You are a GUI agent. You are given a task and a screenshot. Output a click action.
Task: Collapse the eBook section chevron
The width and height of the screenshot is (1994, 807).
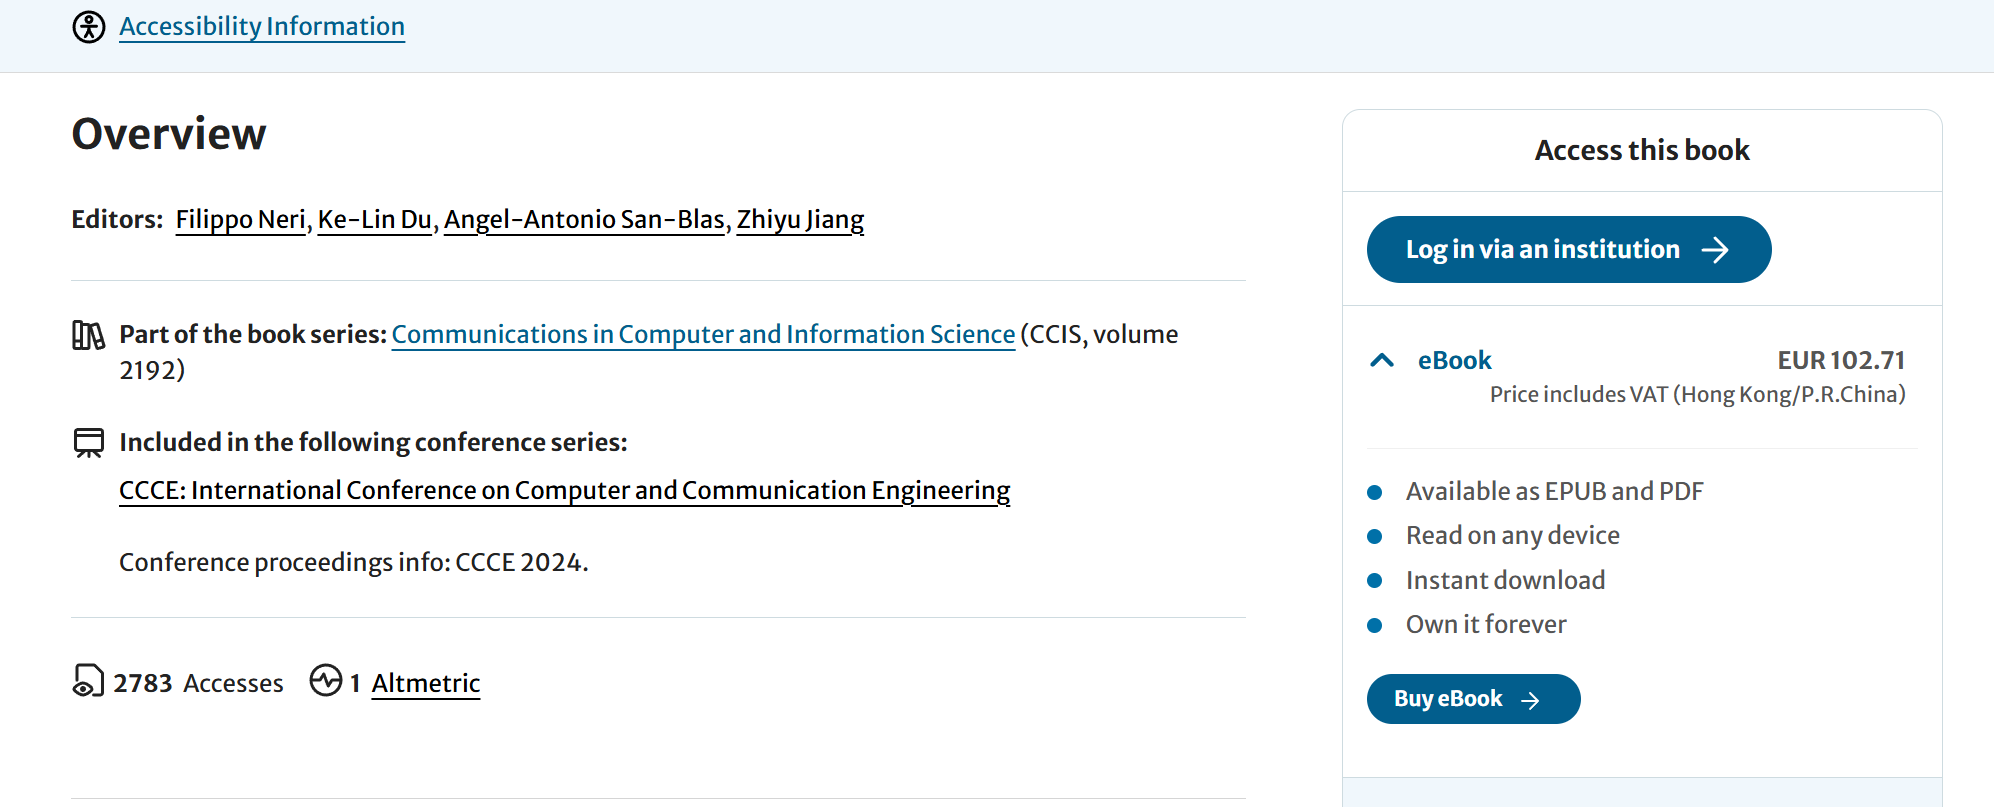[1382, 360]
